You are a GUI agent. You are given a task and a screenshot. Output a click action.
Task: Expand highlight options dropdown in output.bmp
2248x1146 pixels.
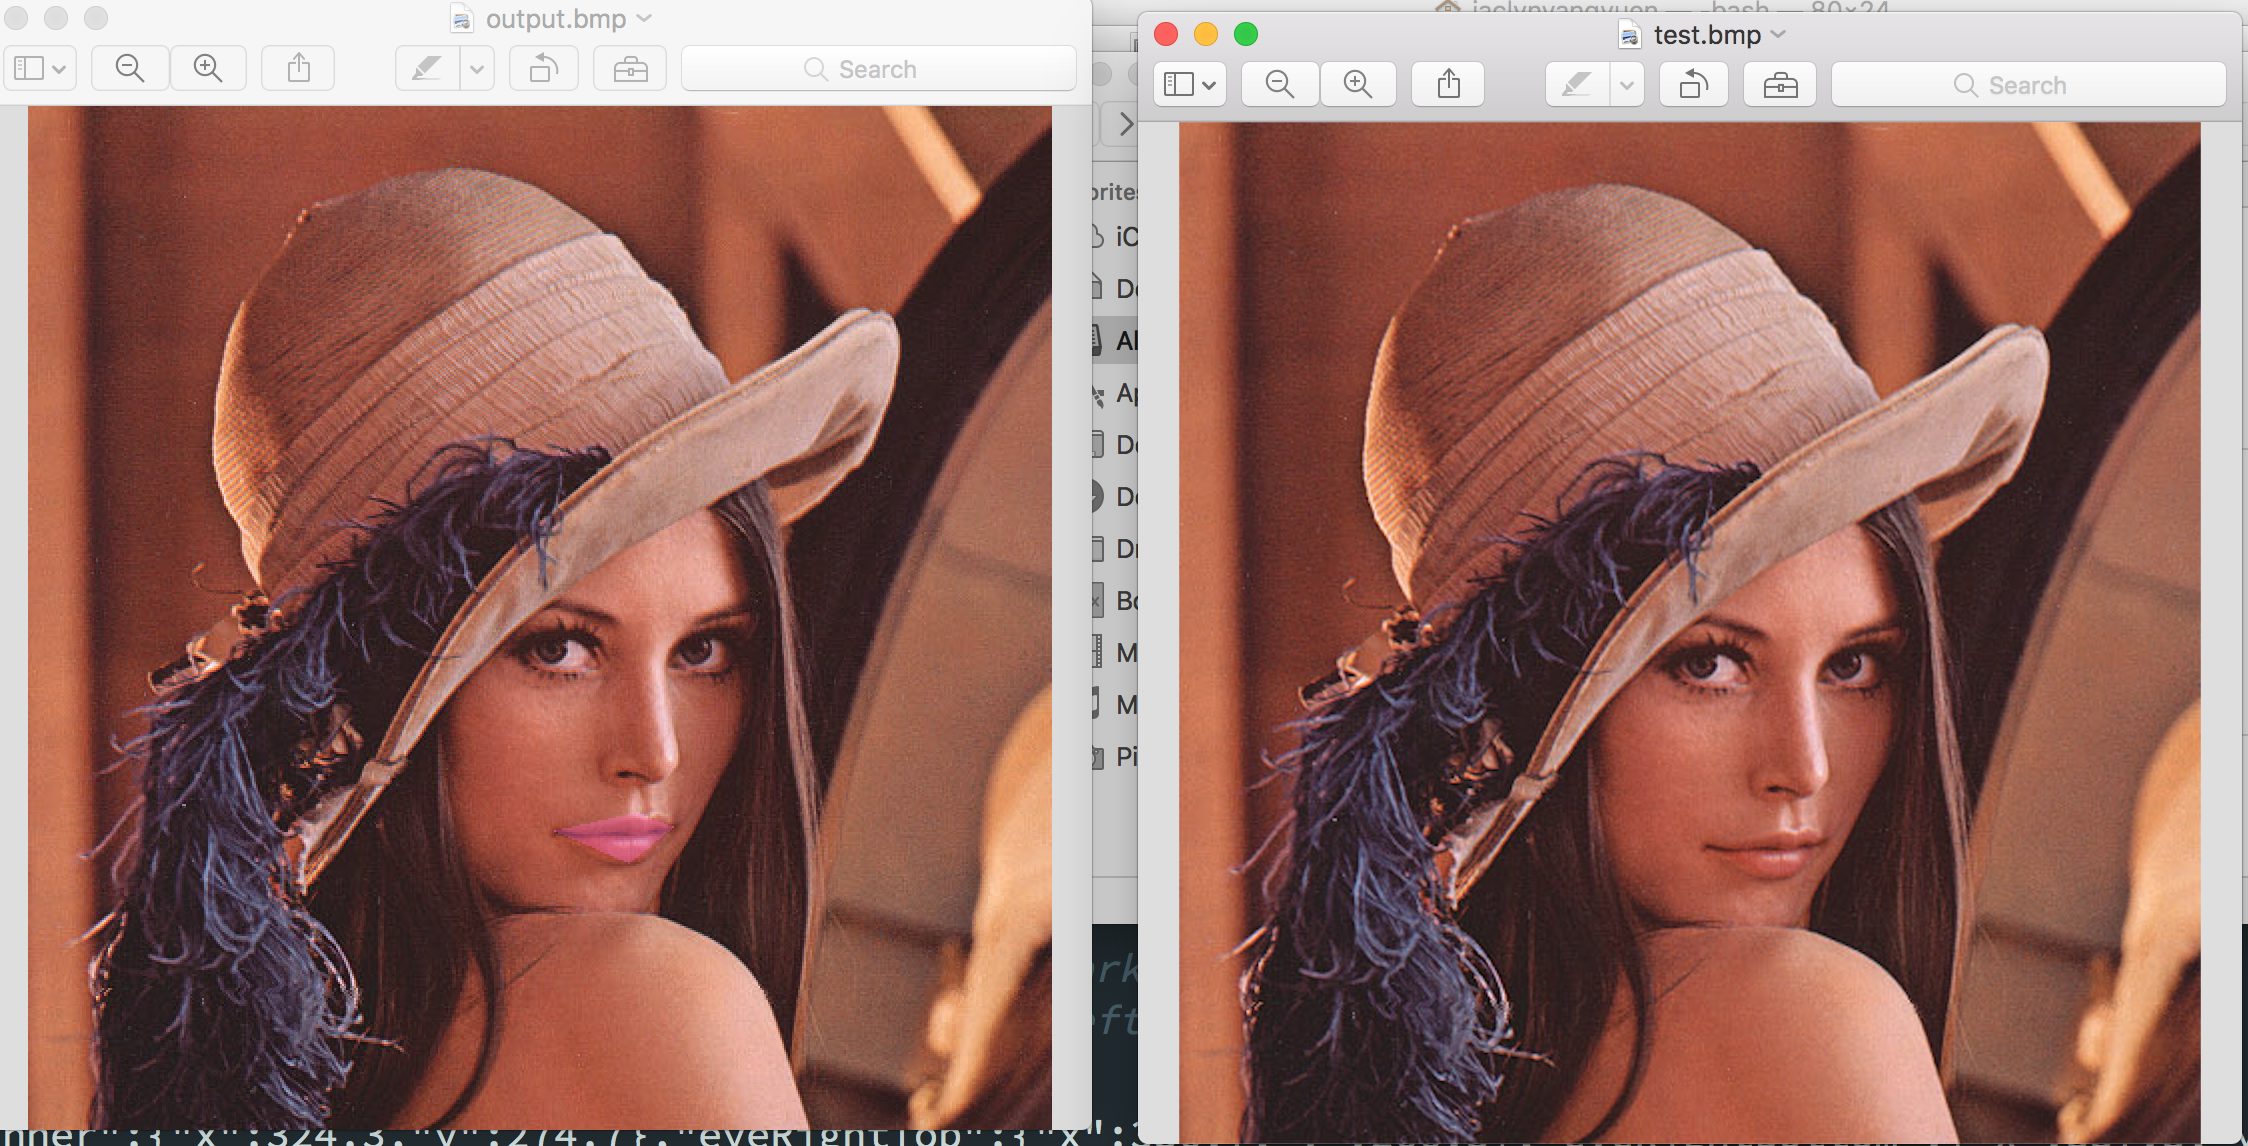pos(477,68)
